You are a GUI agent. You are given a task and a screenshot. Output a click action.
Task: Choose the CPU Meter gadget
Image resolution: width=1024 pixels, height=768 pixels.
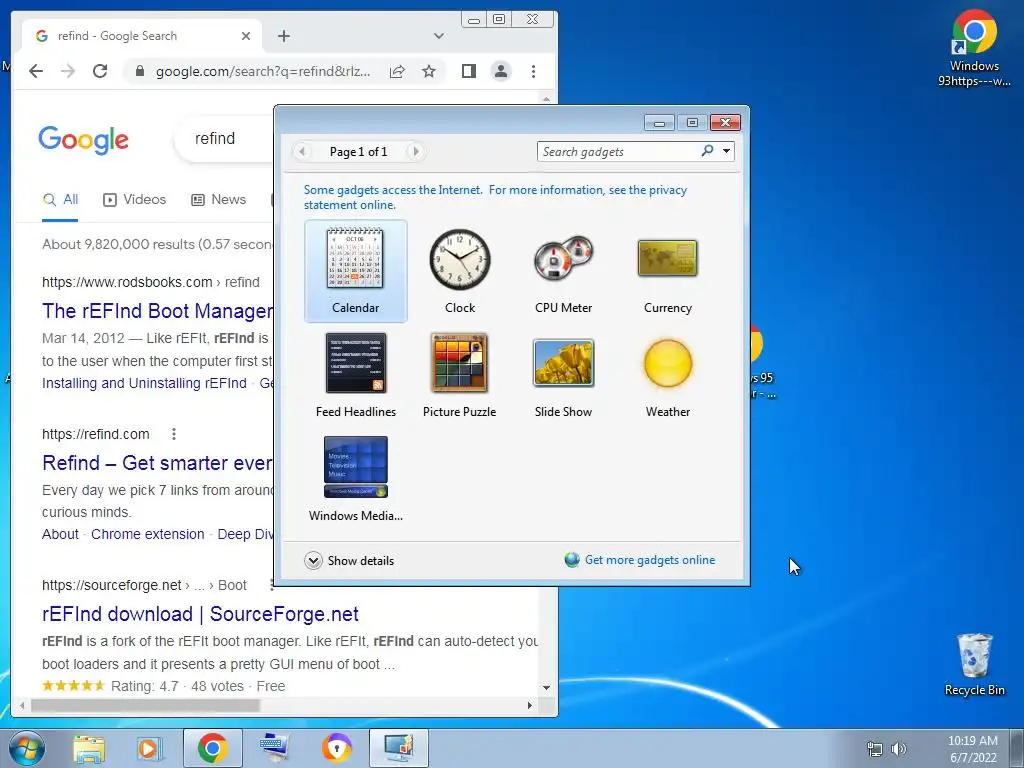click(x=563, y=270)
